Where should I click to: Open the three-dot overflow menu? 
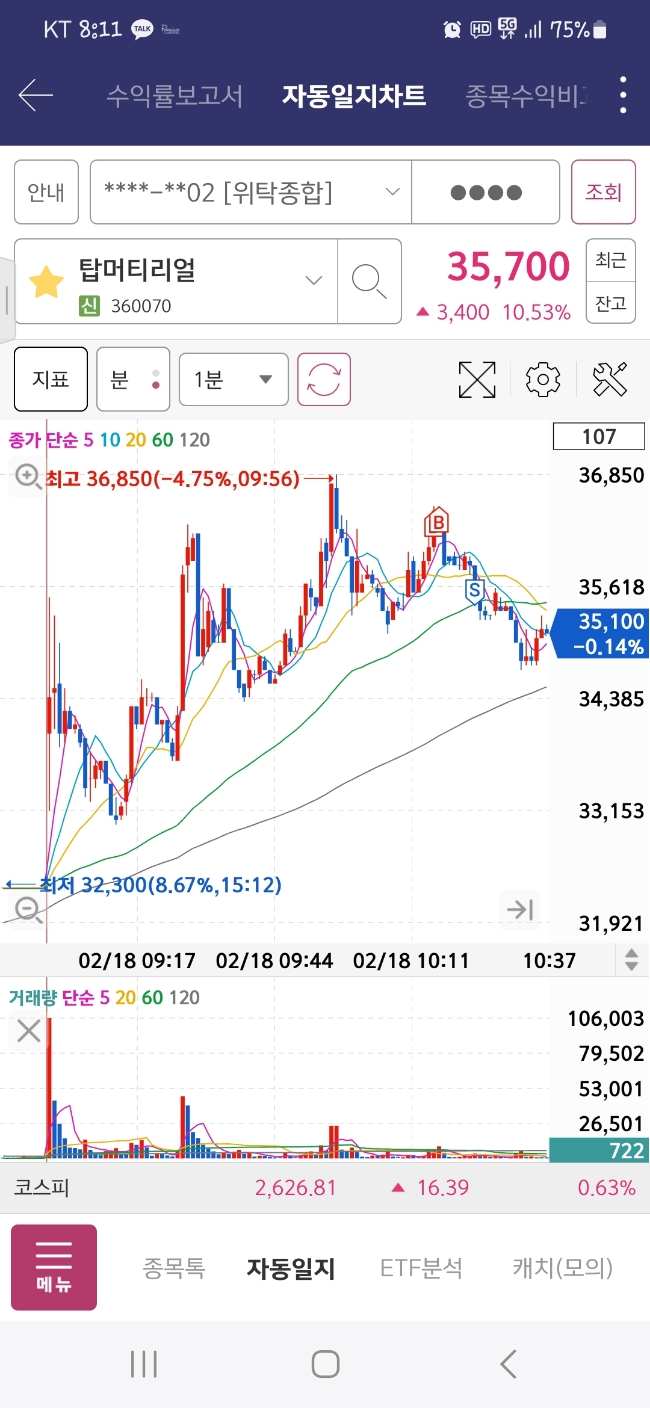click(623, 95)
